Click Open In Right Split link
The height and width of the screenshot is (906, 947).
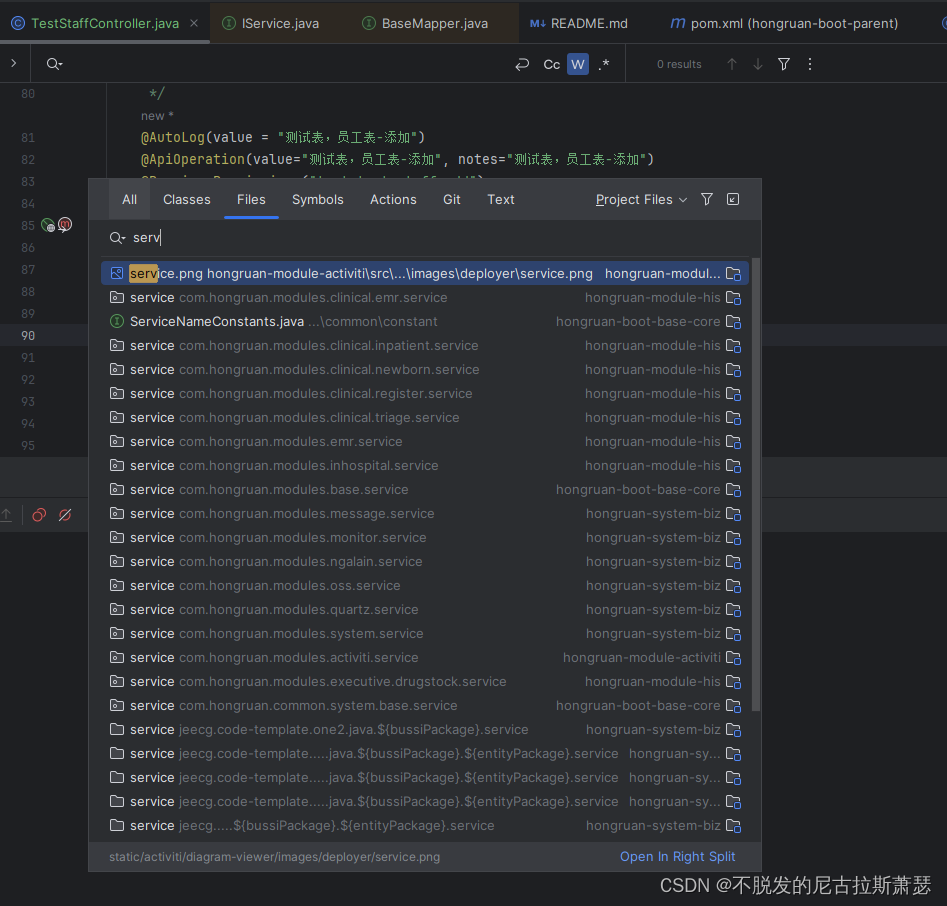(677, 856)
